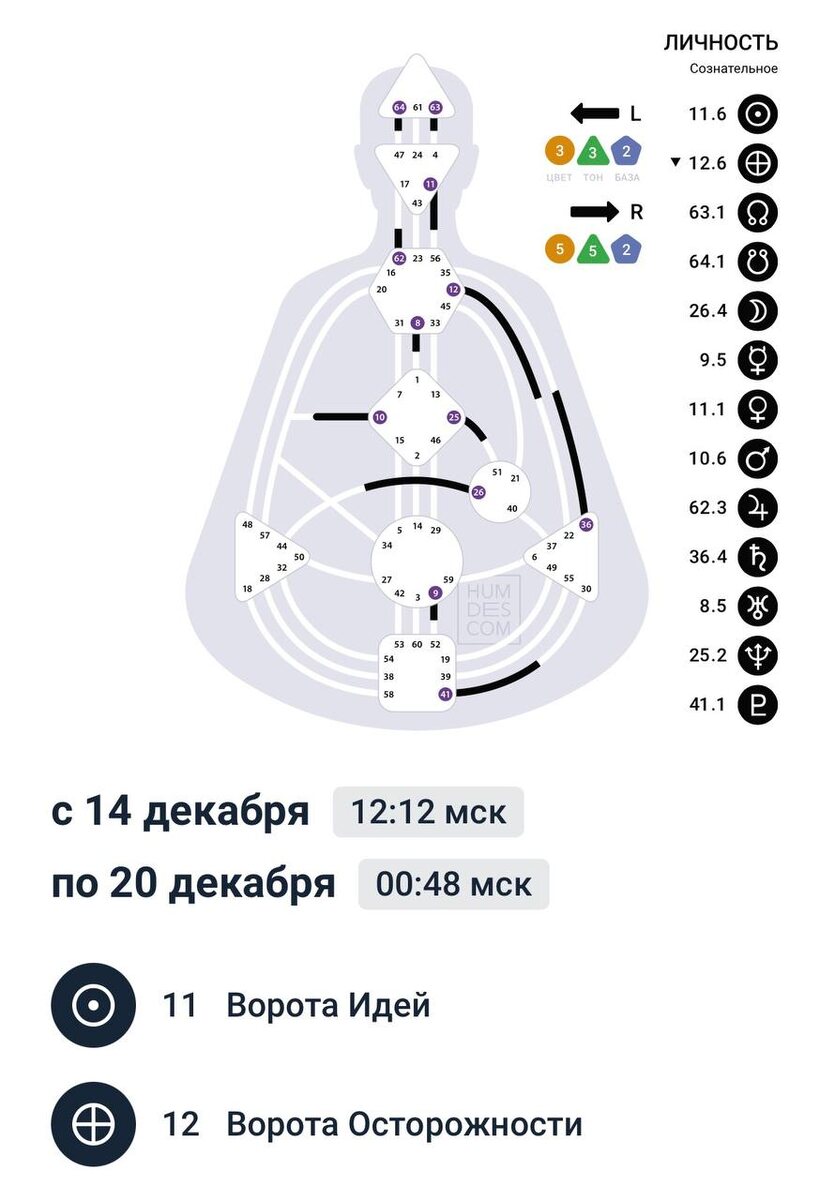Select the Neptune trident icon at 25.2

pyautogui.click(x=757, y=655)
